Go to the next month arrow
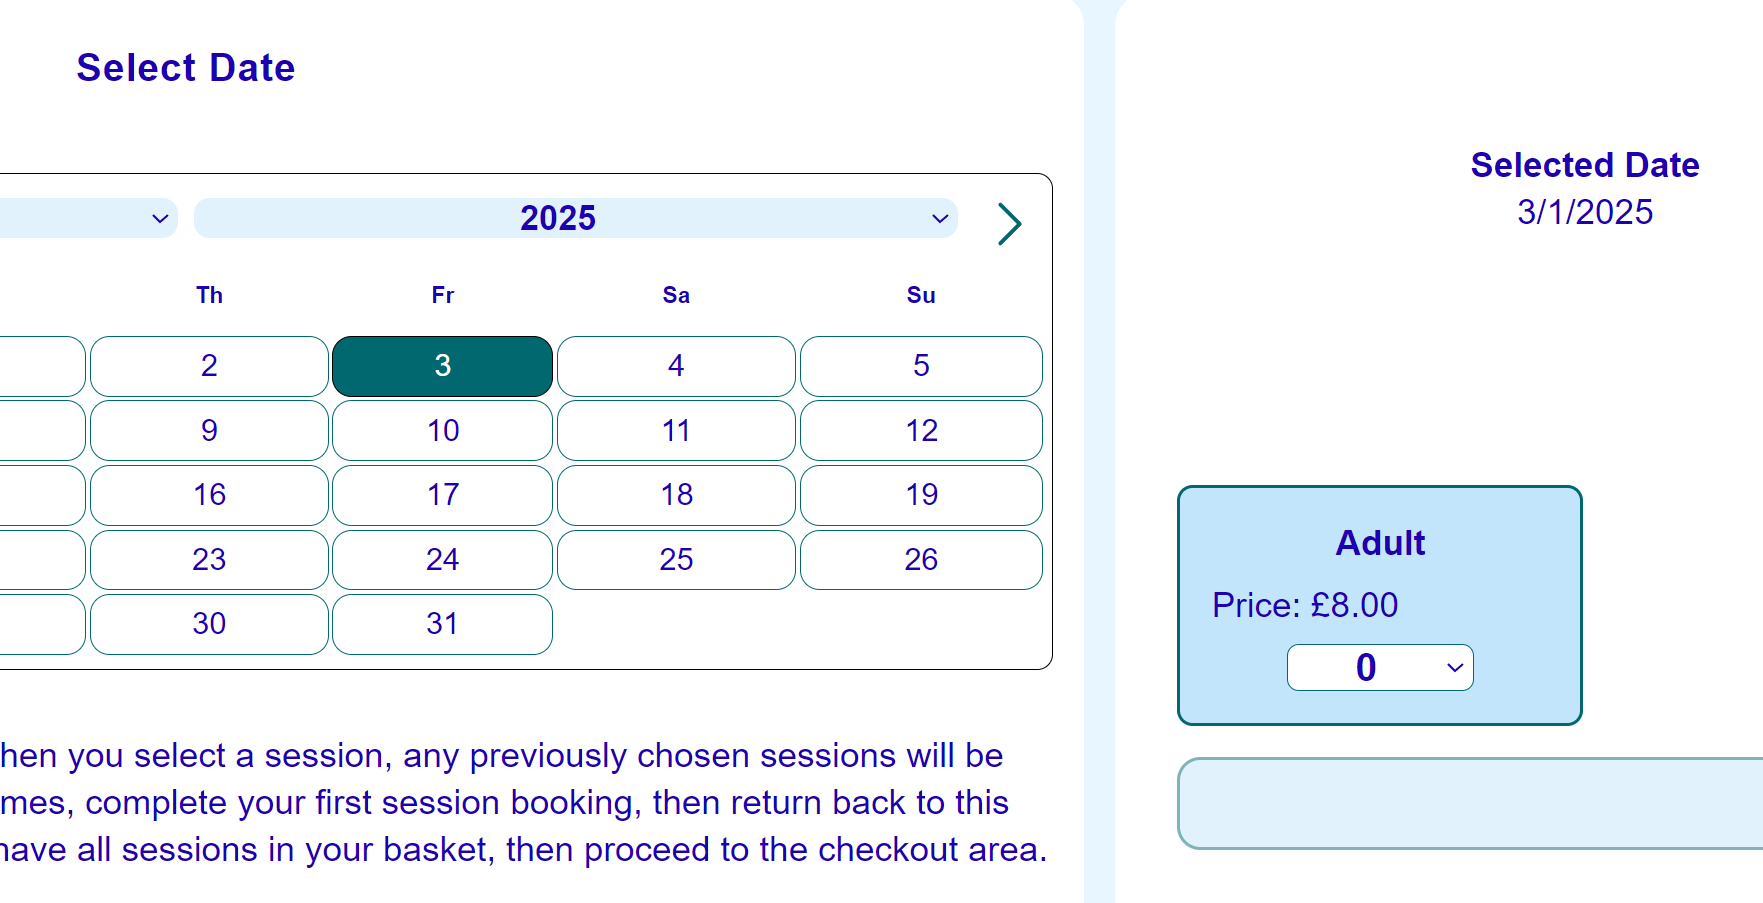The image size is (1763, 903). coord(1009,224)
